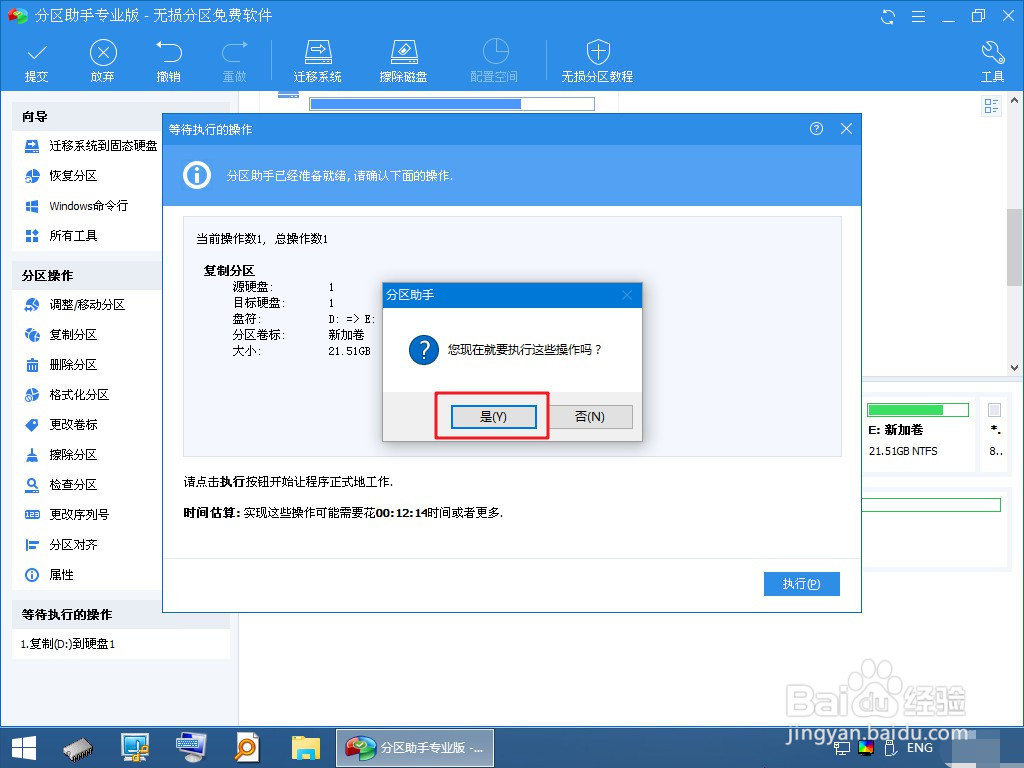Viewport: 1024px width, 768px height.
Task: Choose 复制分区 operation in sidebar
Action: pos(61,334)
